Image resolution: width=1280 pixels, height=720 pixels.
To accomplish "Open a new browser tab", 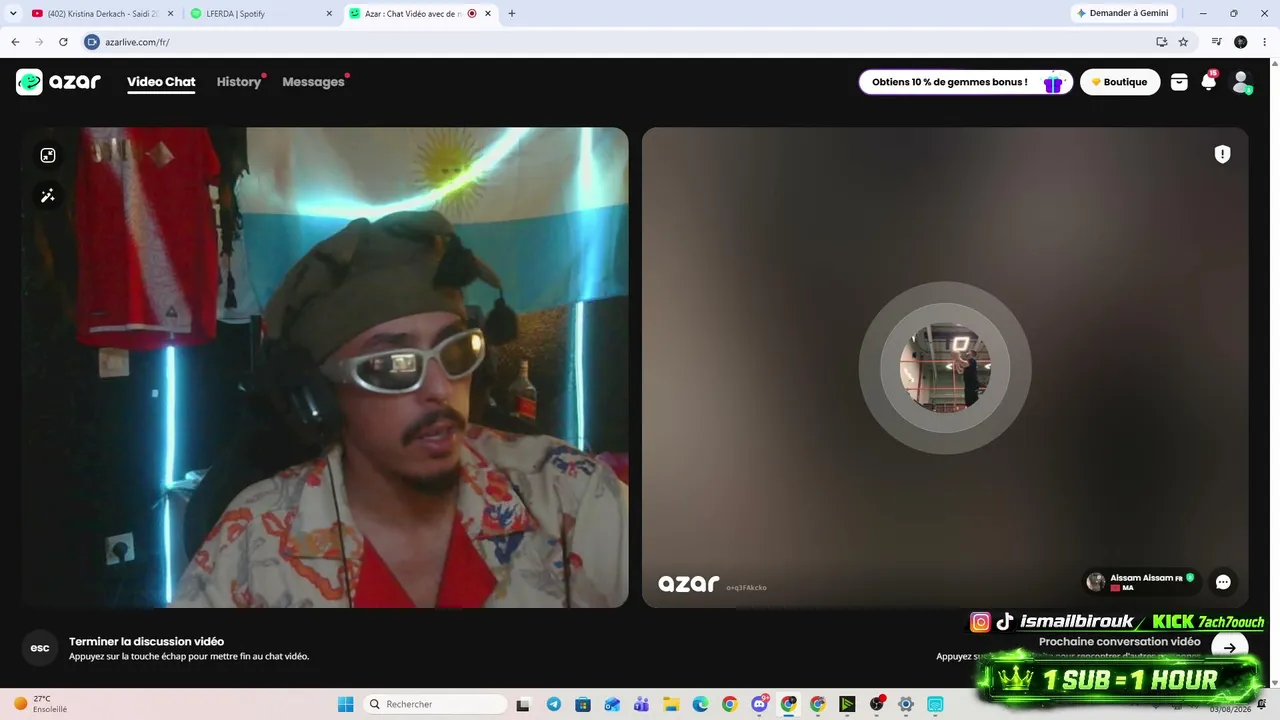I will [x=512, y=13].
